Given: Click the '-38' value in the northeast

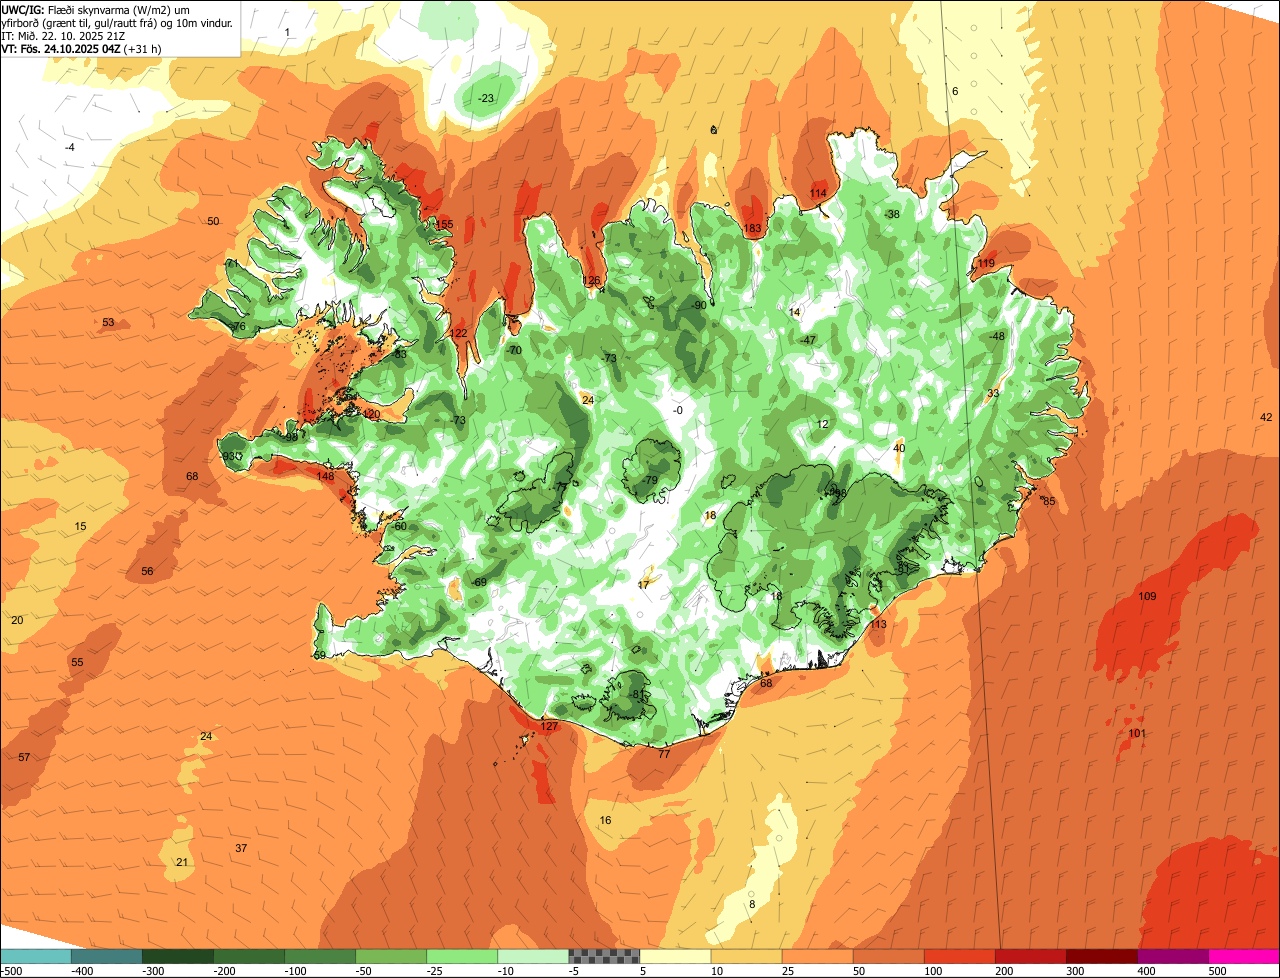Looking at the screenshot, I should 892,214.
